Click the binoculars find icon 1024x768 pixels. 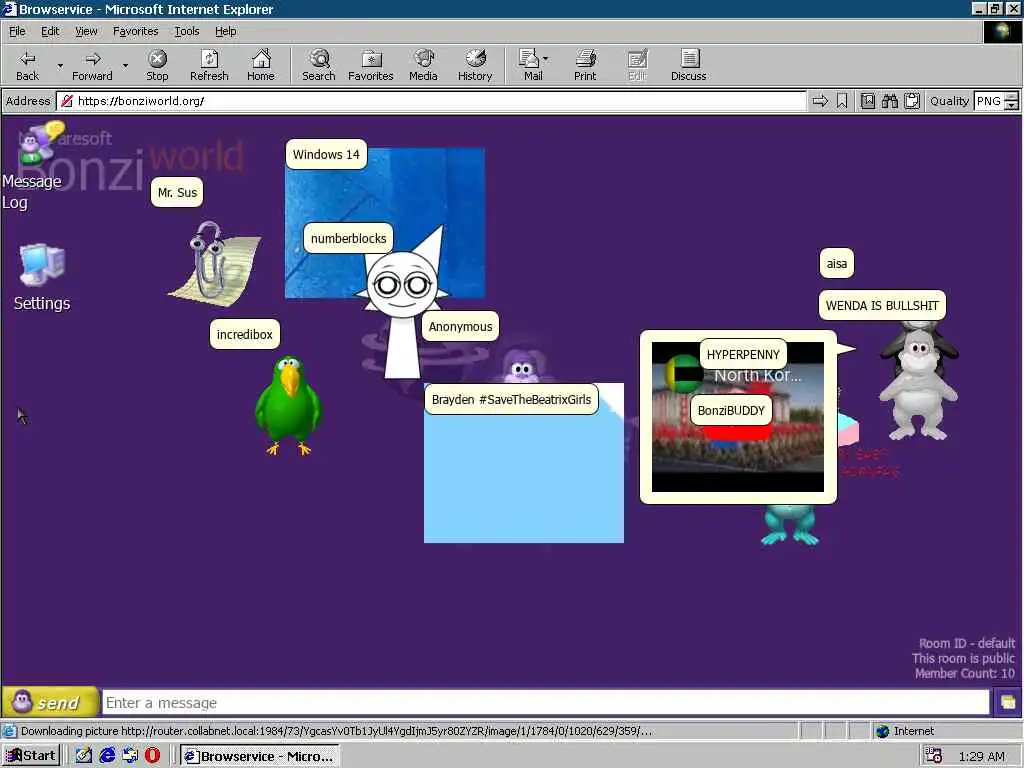coord(889,101)
